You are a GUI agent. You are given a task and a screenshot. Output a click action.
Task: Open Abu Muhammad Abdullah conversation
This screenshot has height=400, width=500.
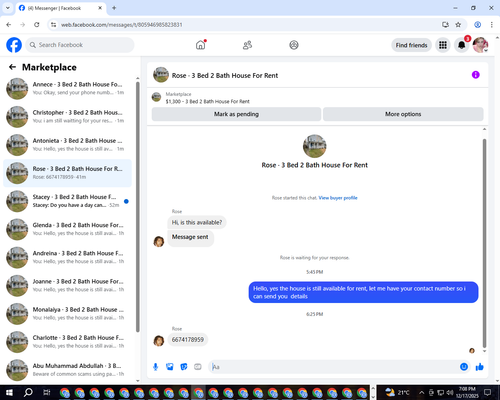(67, 370)
